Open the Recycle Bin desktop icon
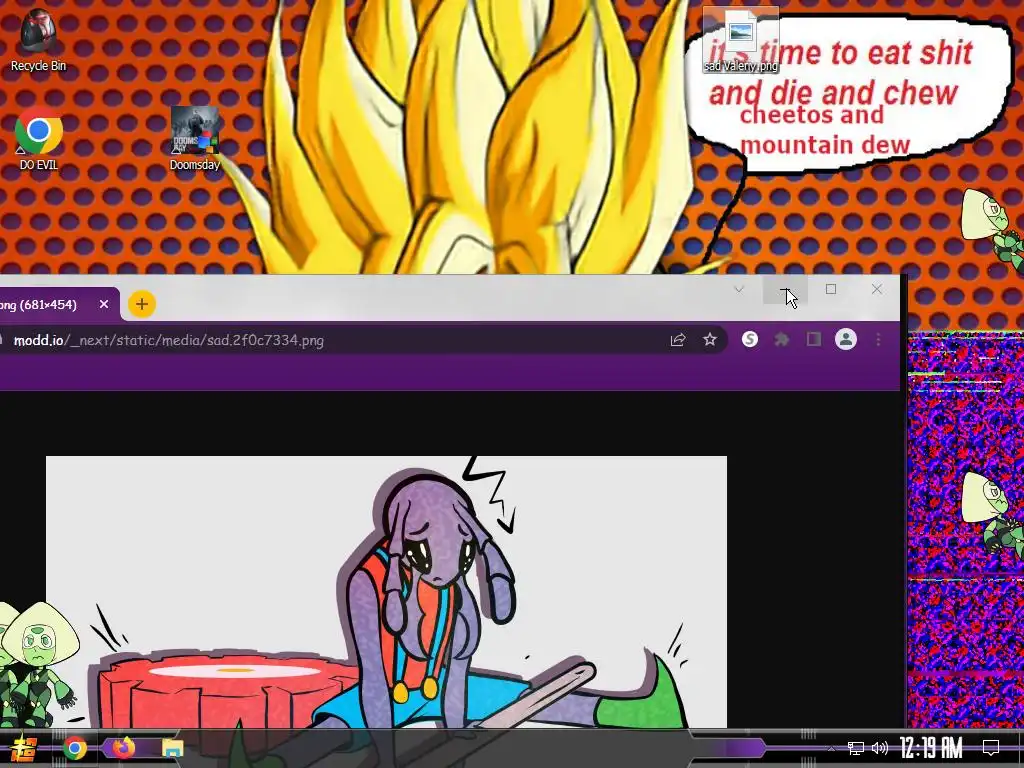 point(39,40)
